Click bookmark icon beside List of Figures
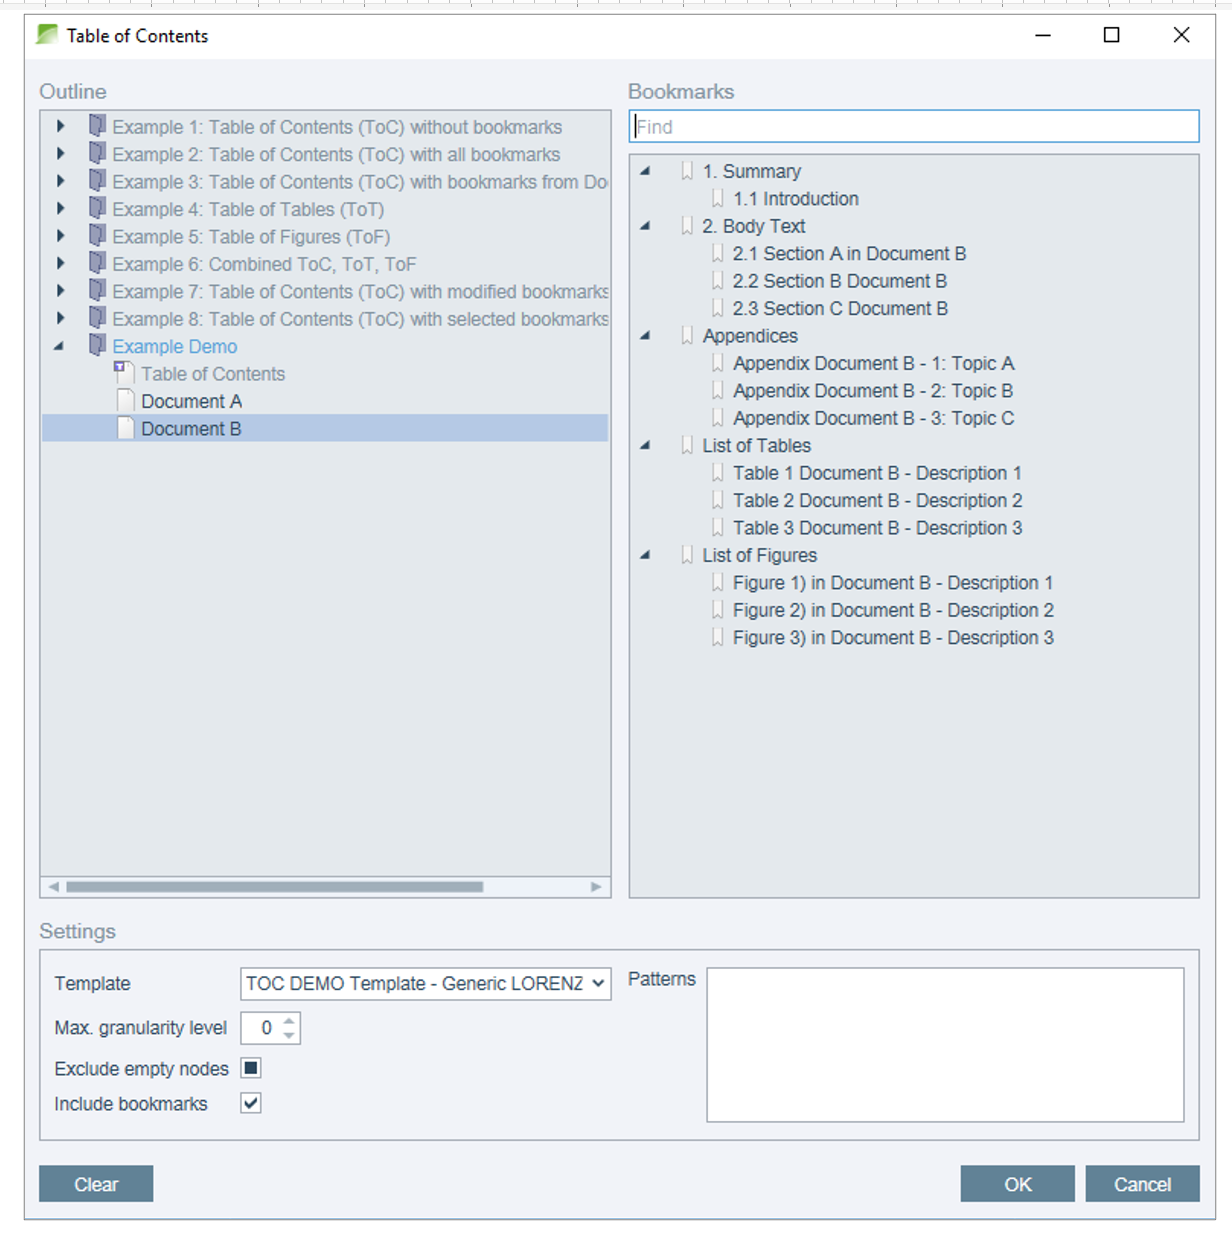The image size is (1232, 1233). click(x=687, y=555)
